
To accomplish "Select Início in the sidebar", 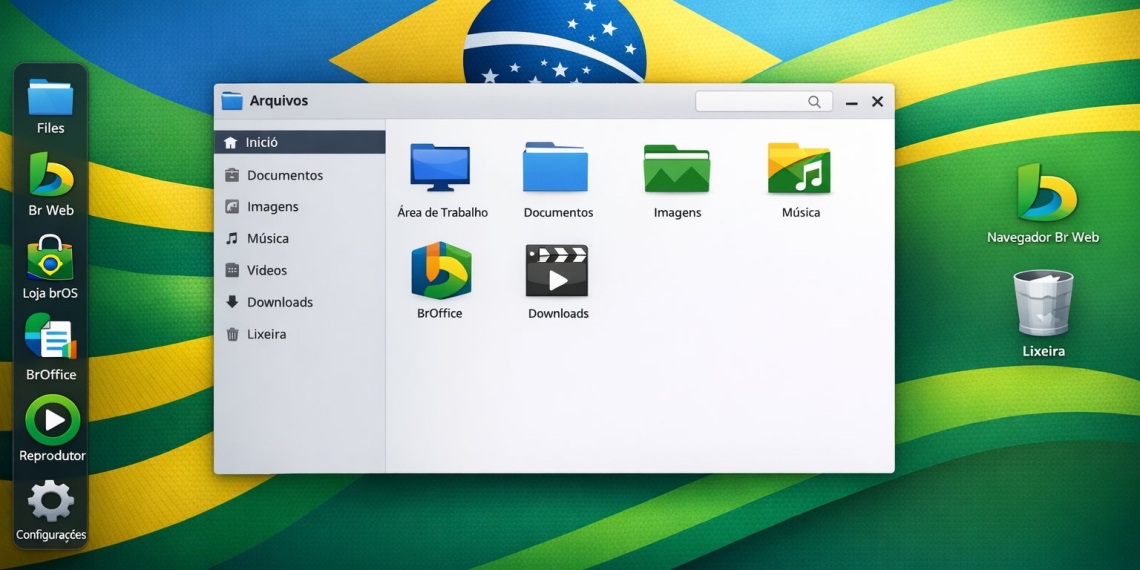I will pos(300,142).
